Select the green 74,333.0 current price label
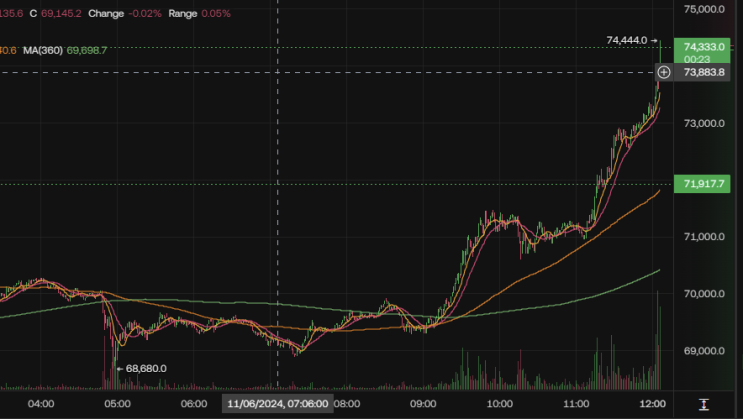743x419 pixels. pos(702,47)
